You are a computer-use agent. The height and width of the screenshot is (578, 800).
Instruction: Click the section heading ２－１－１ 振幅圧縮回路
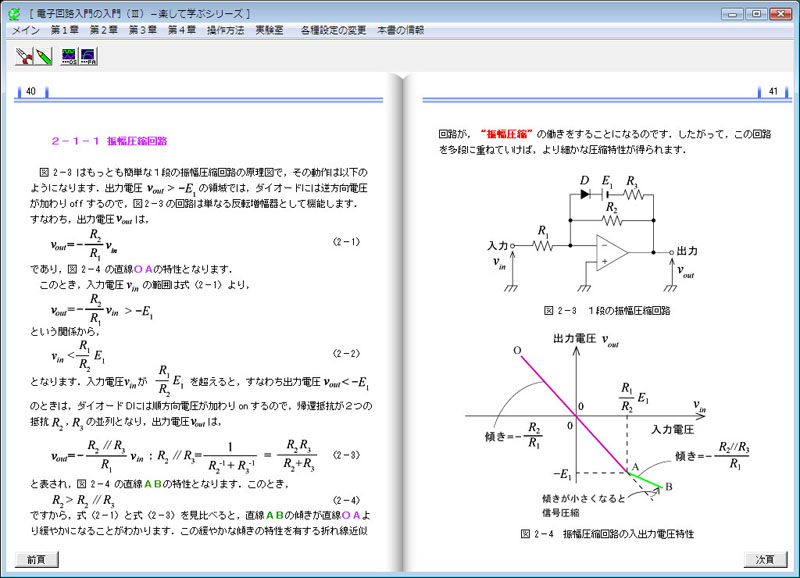[x=109, y=141]
